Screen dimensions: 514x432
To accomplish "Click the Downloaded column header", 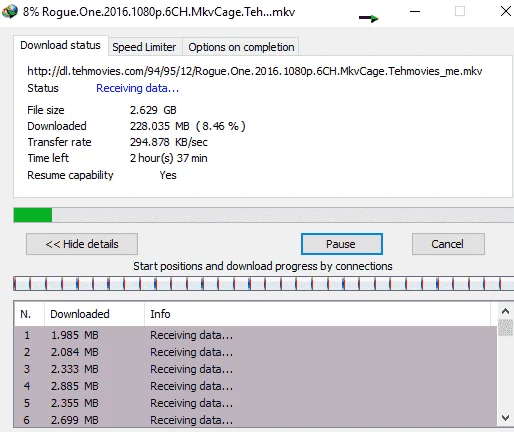I will 94,314.
